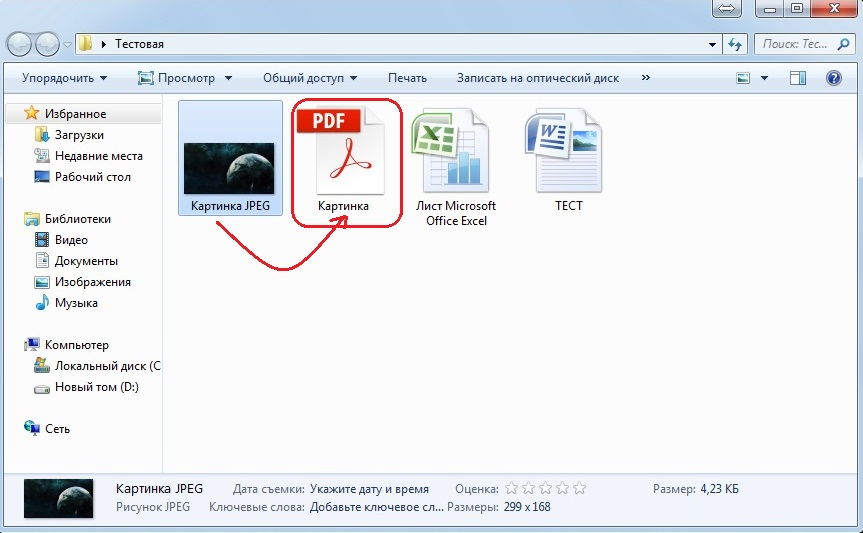The image size is (863, 533).
Task: Open the Общий доступ menu
Action: [x=310, y=78]
